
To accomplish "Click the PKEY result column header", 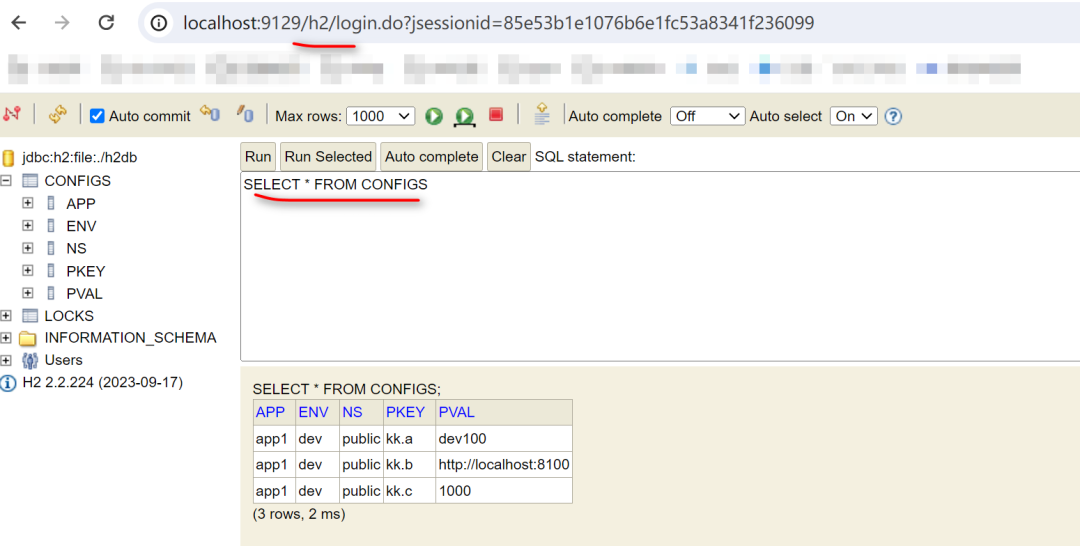I will (405, 412).
